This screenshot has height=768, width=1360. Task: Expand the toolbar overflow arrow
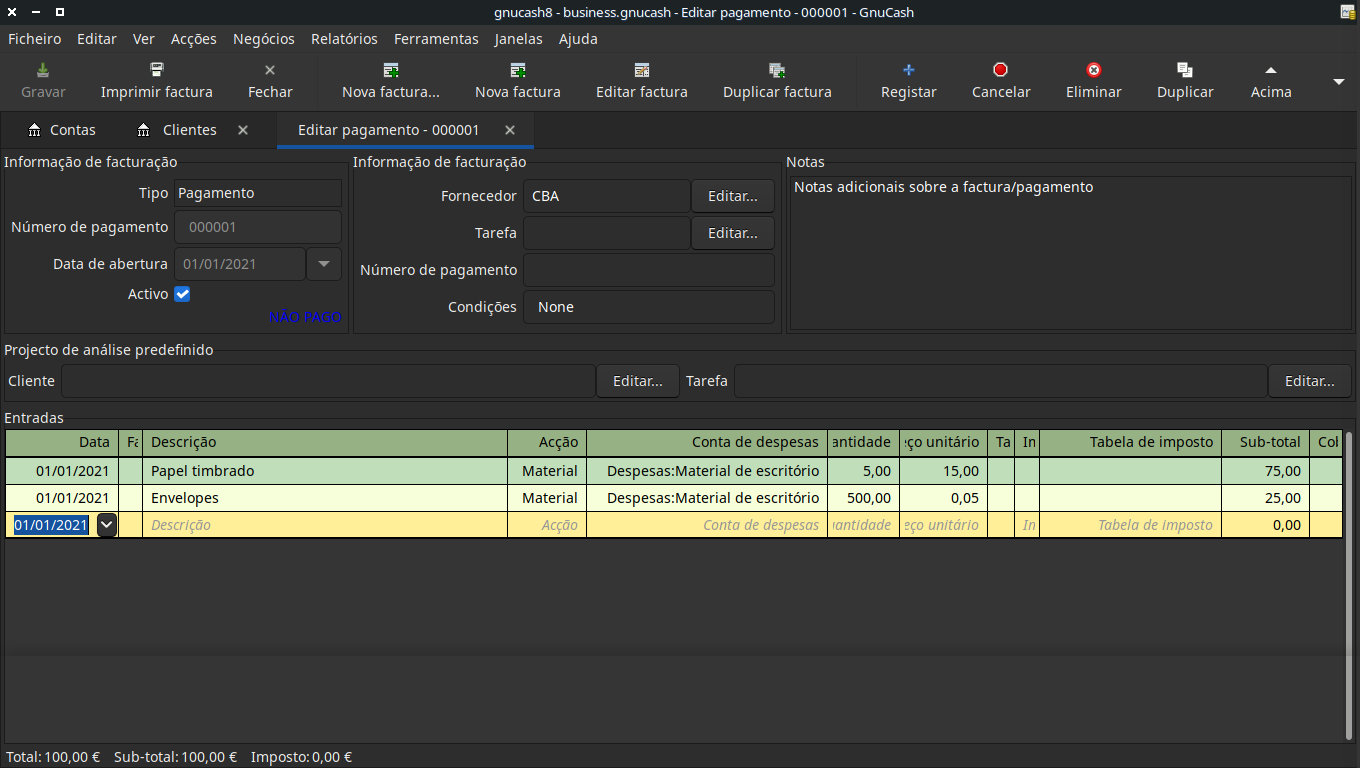point(1339,81)
